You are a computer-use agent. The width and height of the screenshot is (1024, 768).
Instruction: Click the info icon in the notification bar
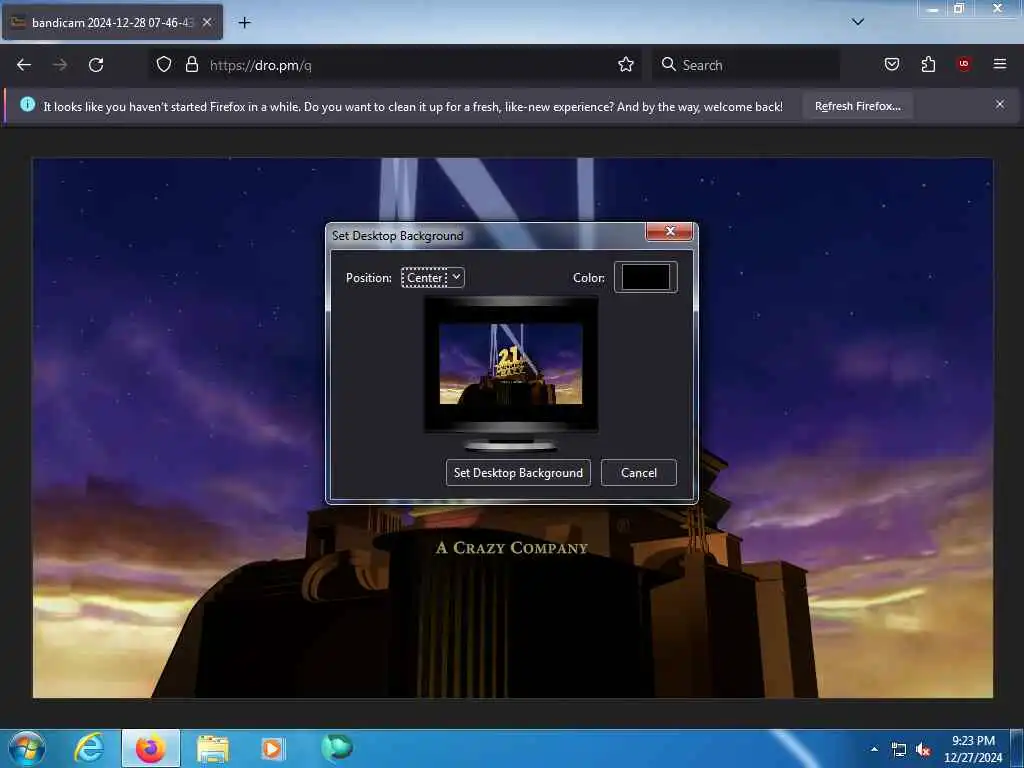coord(27,104)
